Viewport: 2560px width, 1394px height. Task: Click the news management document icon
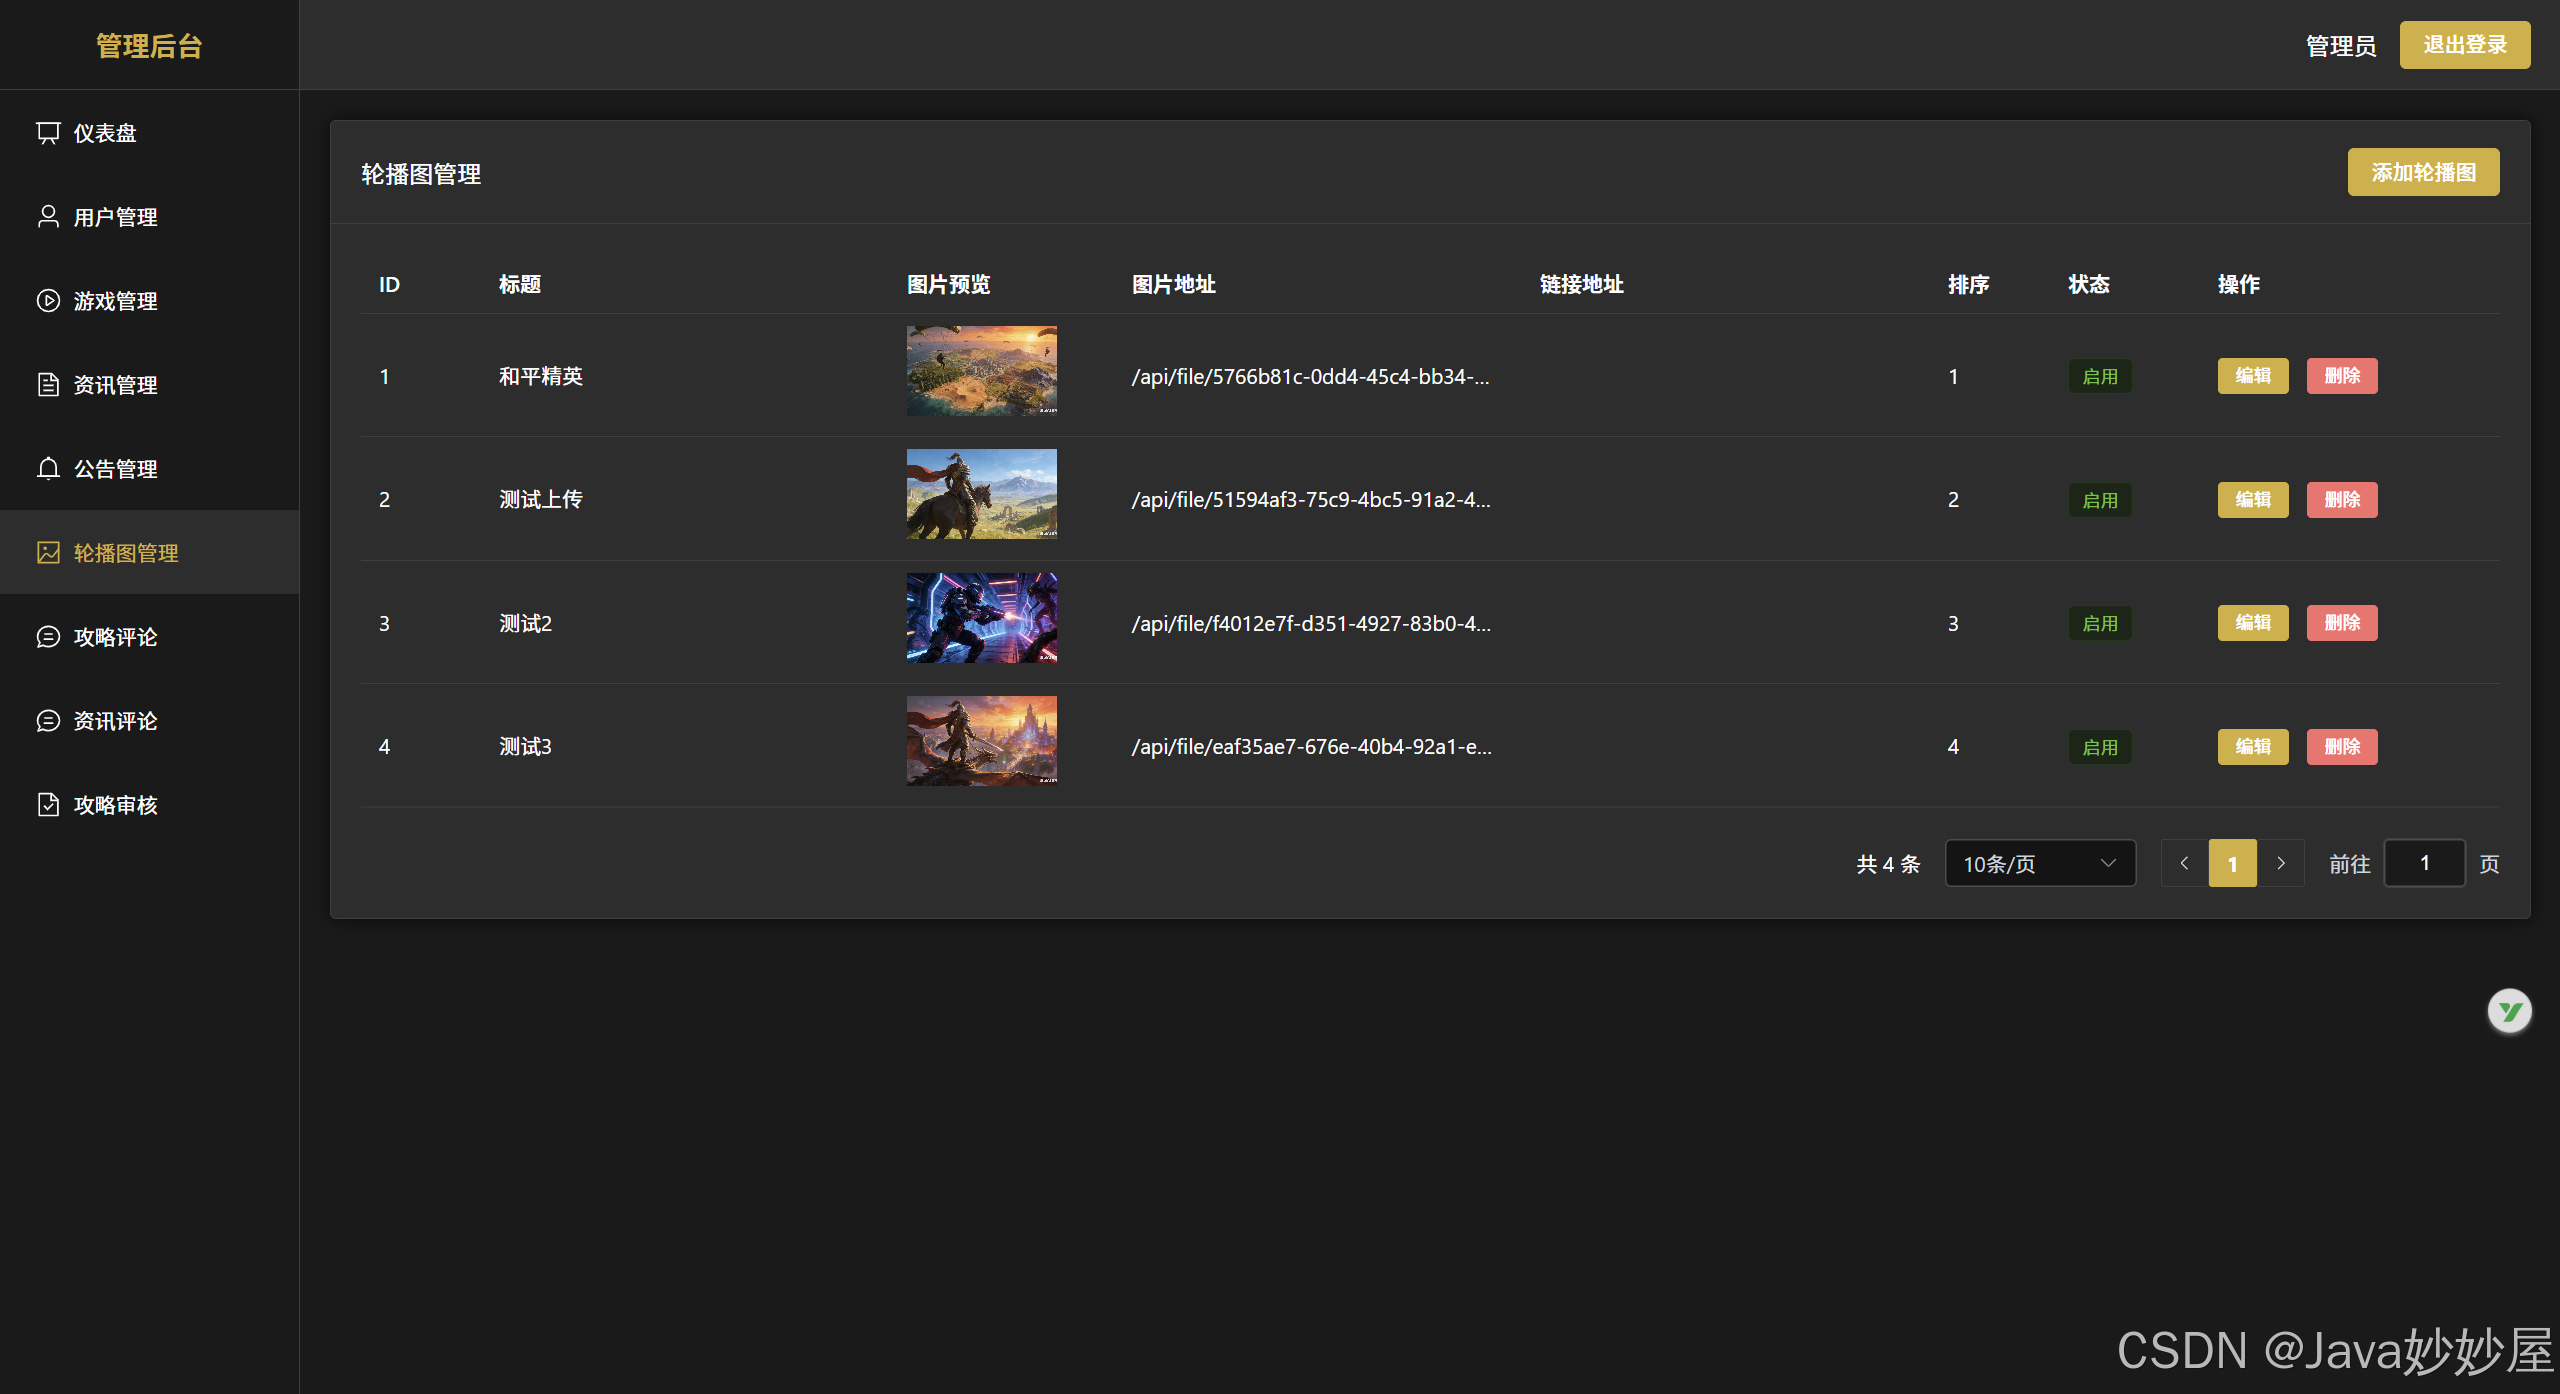click(x=48, y=385)
